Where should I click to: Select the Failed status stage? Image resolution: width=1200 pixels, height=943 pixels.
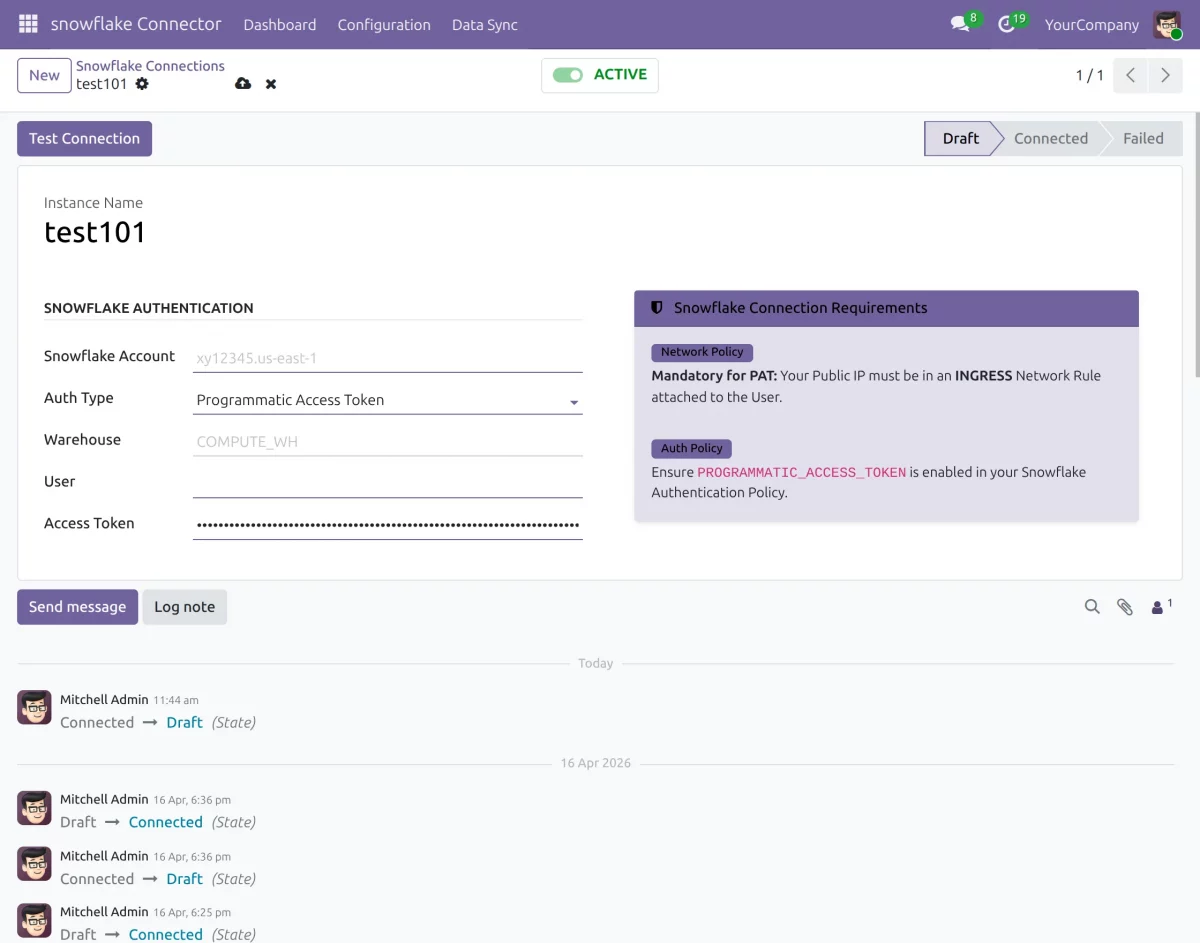1143,139
